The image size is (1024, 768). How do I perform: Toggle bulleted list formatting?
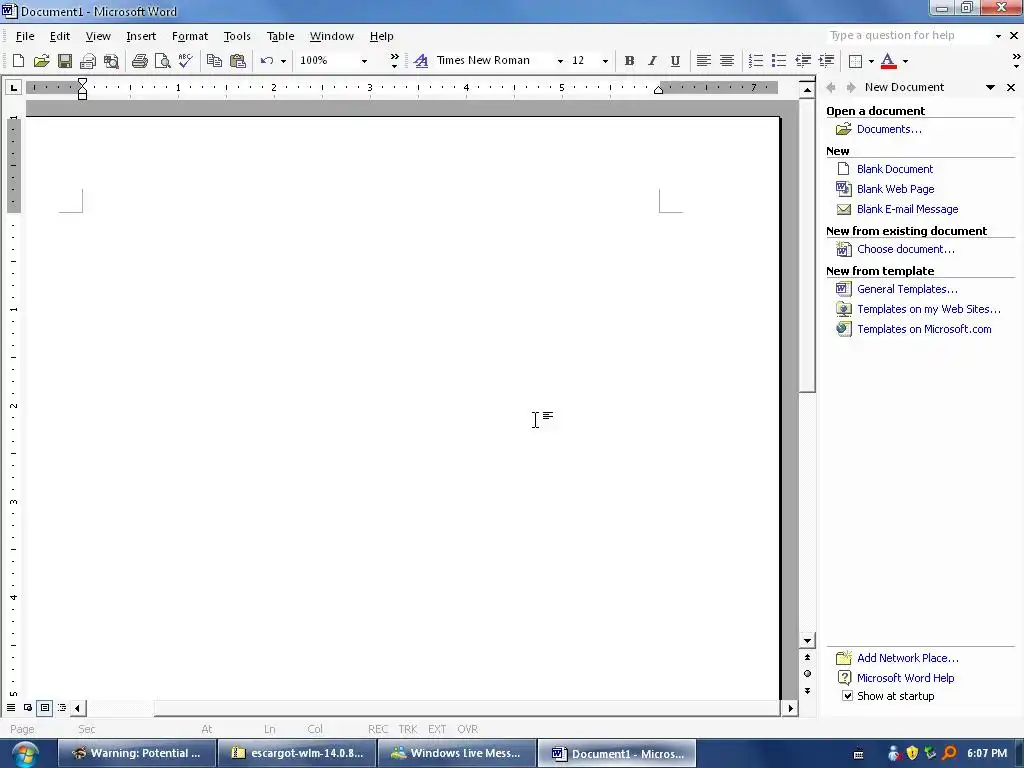778,61
